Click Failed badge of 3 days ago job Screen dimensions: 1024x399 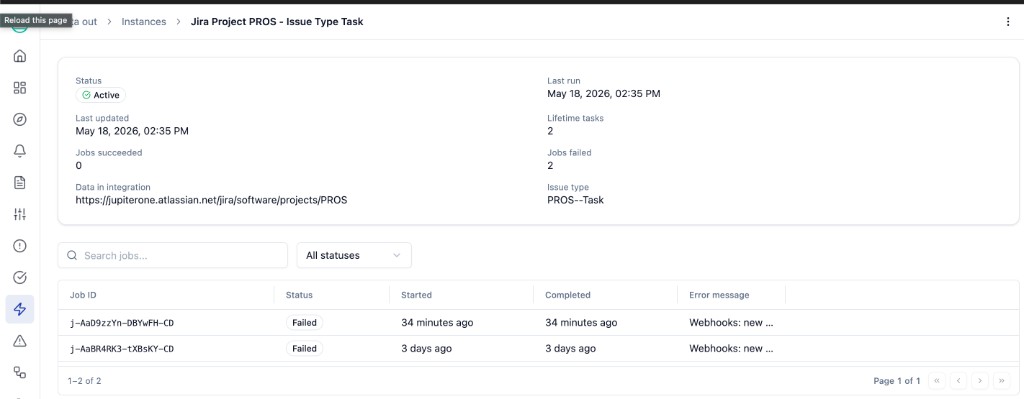coord(304,349)
